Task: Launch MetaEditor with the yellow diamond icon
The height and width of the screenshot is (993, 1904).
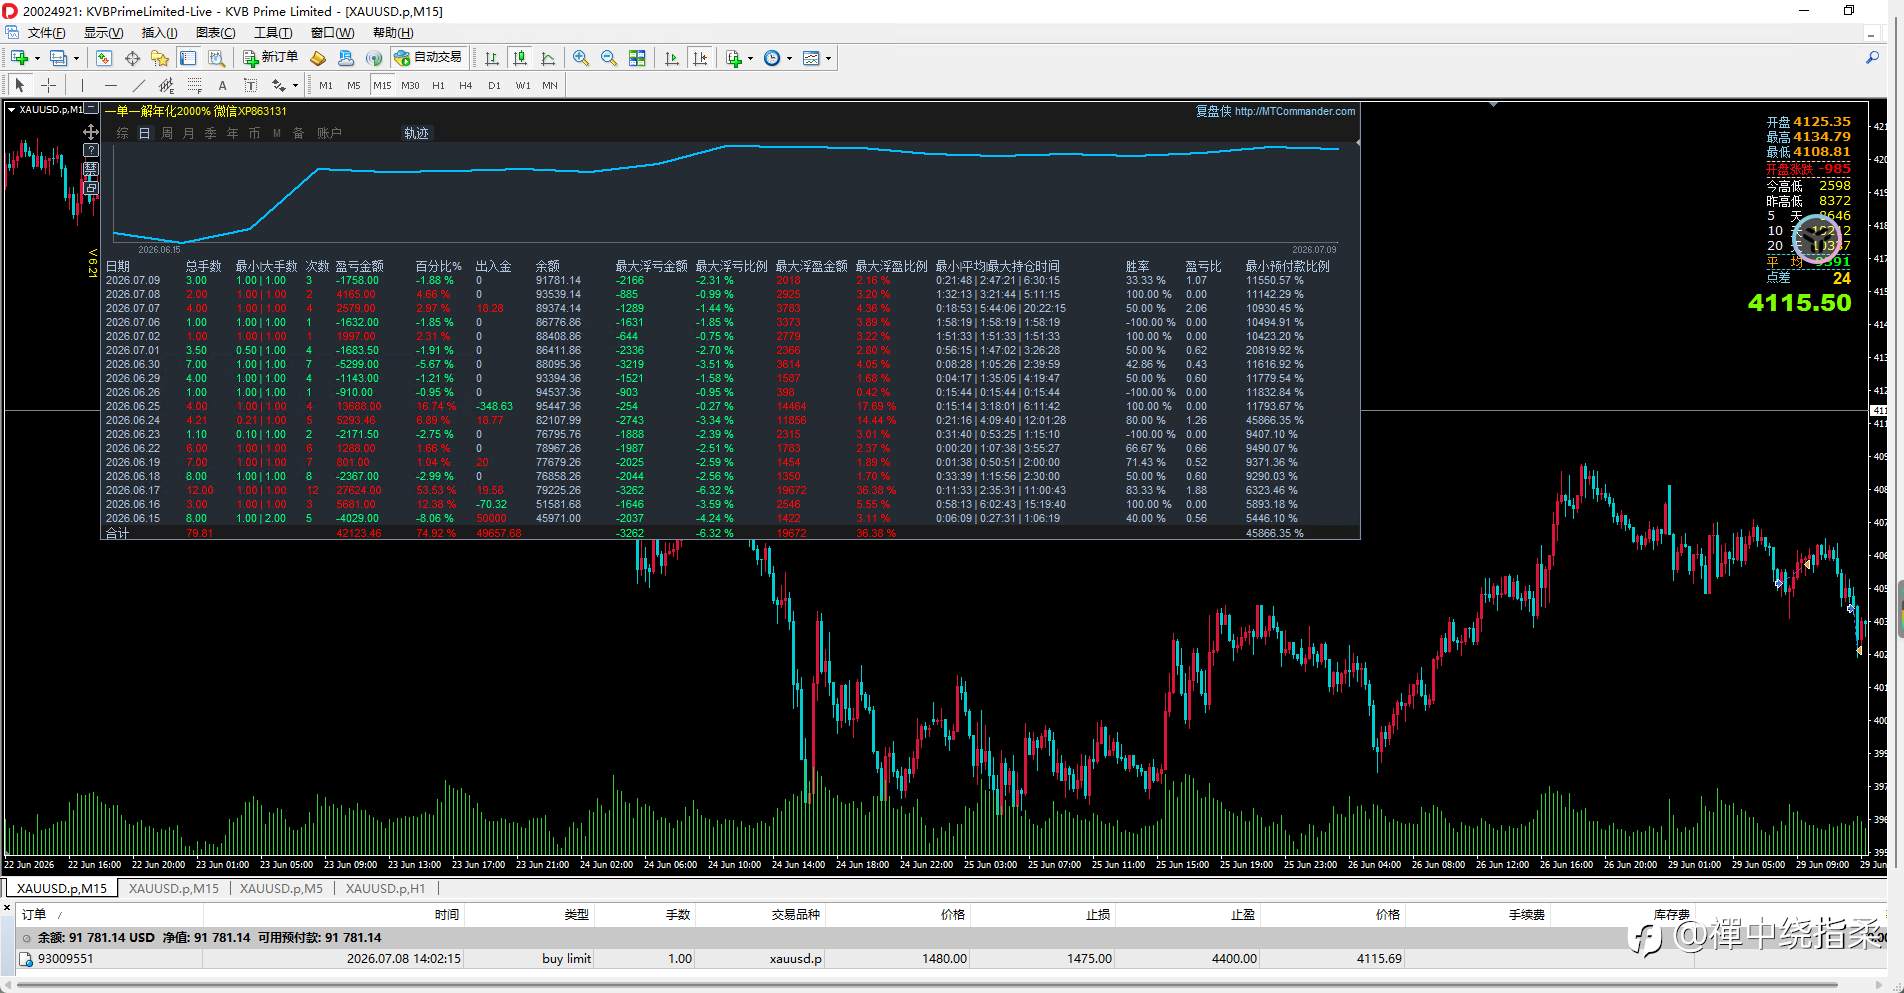Action: pyautogui.click(x=318, y=58)
